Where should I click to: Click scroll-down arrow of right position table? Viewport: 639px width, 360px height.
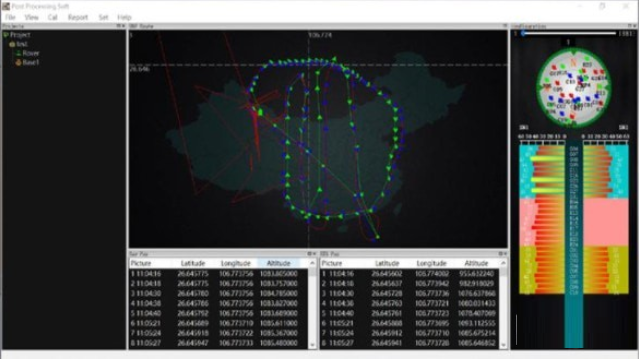pos(503,345)
